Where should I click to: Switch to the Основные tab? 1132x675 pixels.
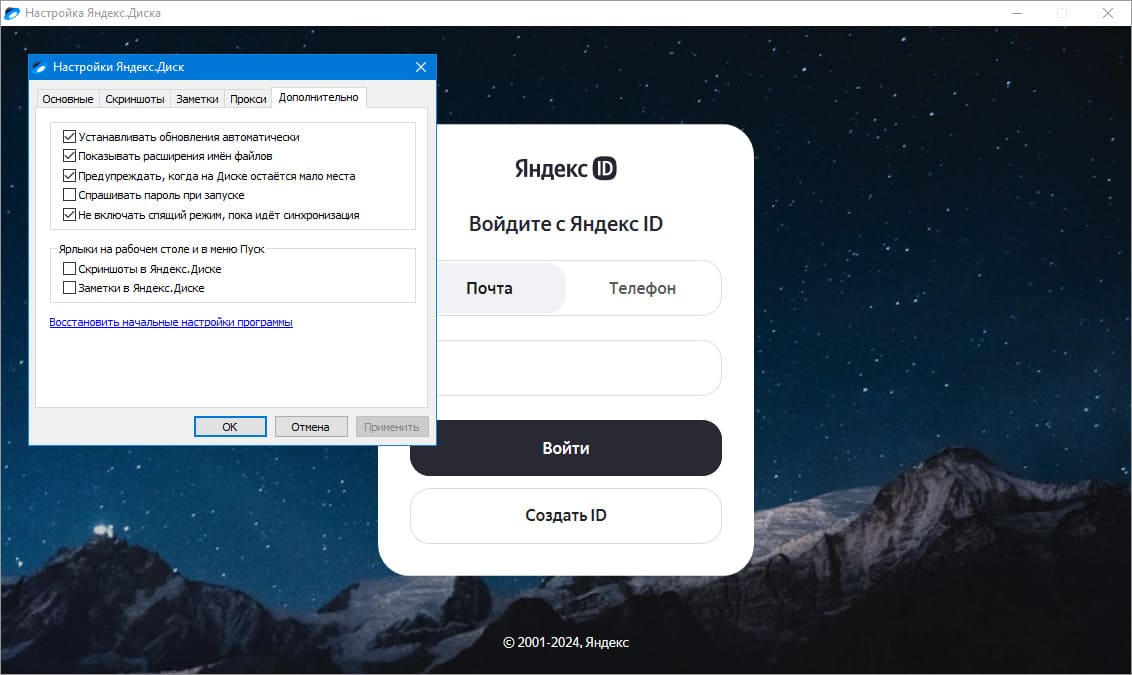pyautogui.click(x=67, y=99)
